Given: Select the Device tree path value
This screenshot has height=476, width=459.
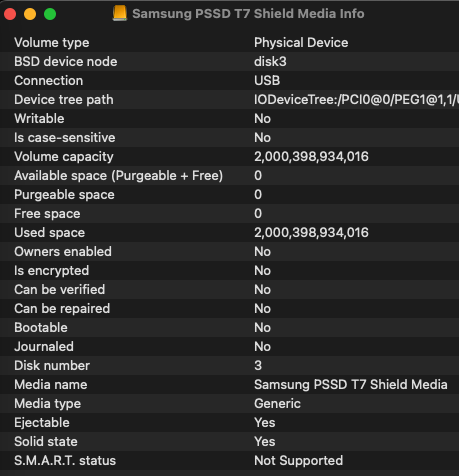Looking at the screenshot, I should pos(356,100).
